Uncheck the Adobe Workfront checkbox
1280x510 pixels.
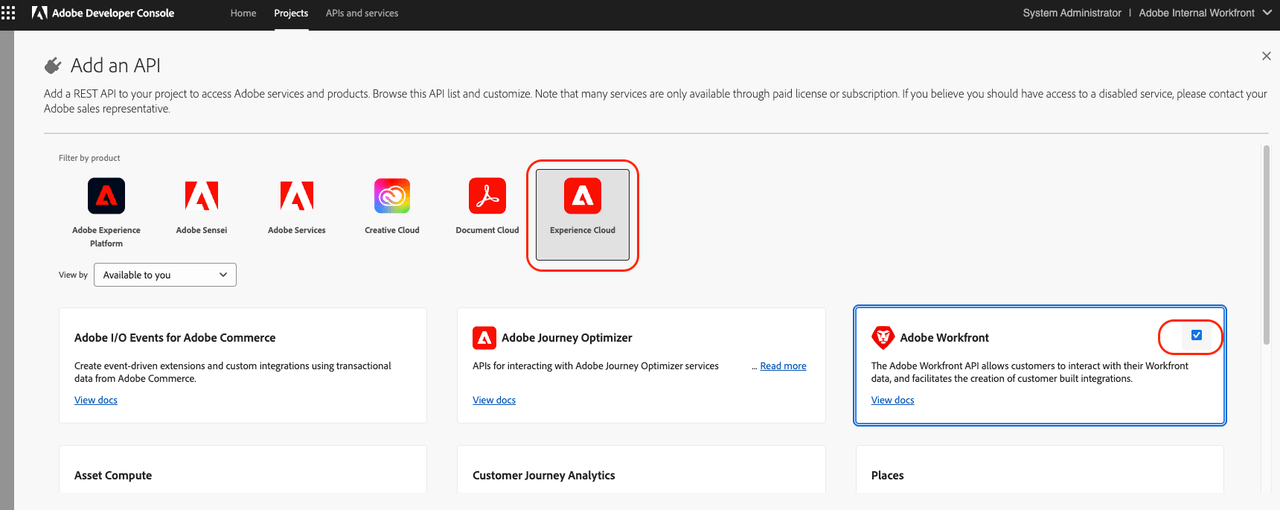click(x=1196, y=335)
